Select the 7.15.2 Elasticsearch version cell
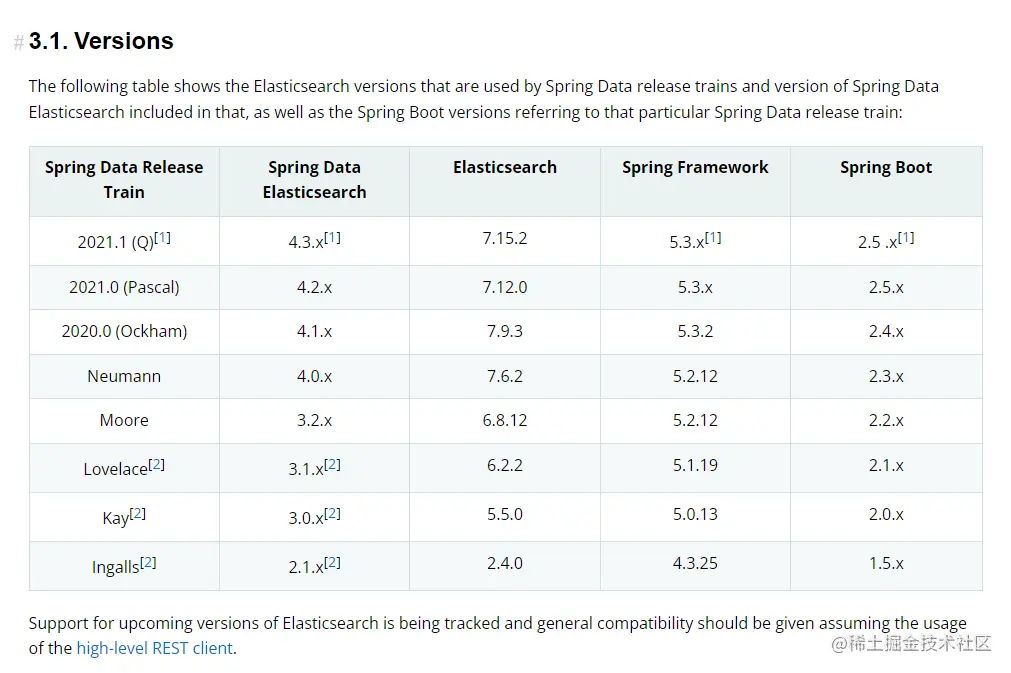This screenshot has height=673, width=1011. coord(505,239)
